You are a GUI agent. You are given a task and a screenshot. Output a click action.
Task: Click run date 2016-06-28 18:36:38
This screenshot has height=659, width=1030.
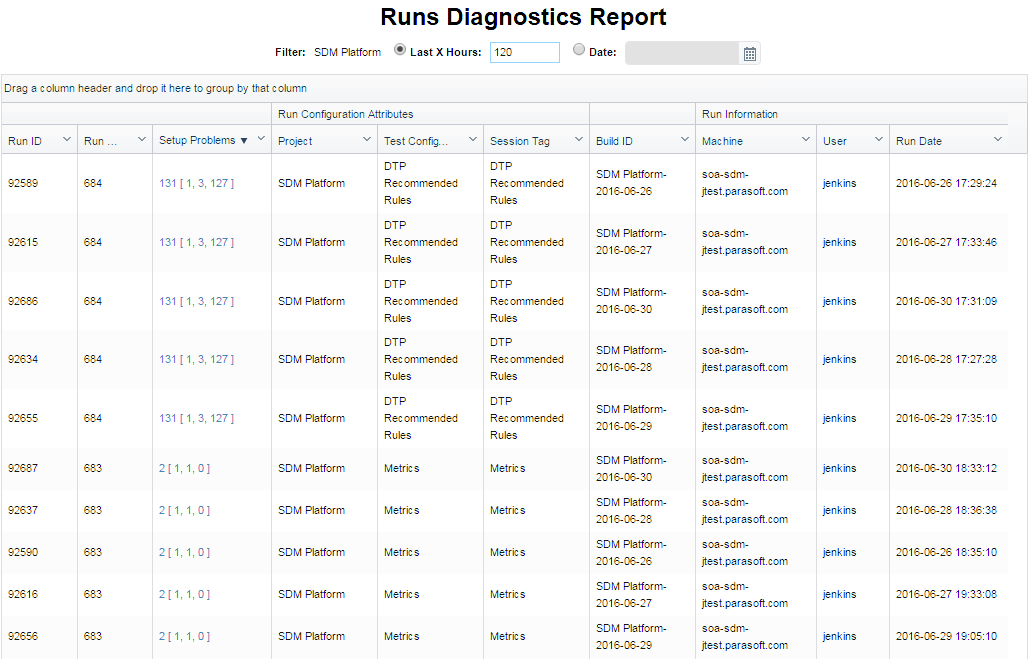tap(946, 511)
